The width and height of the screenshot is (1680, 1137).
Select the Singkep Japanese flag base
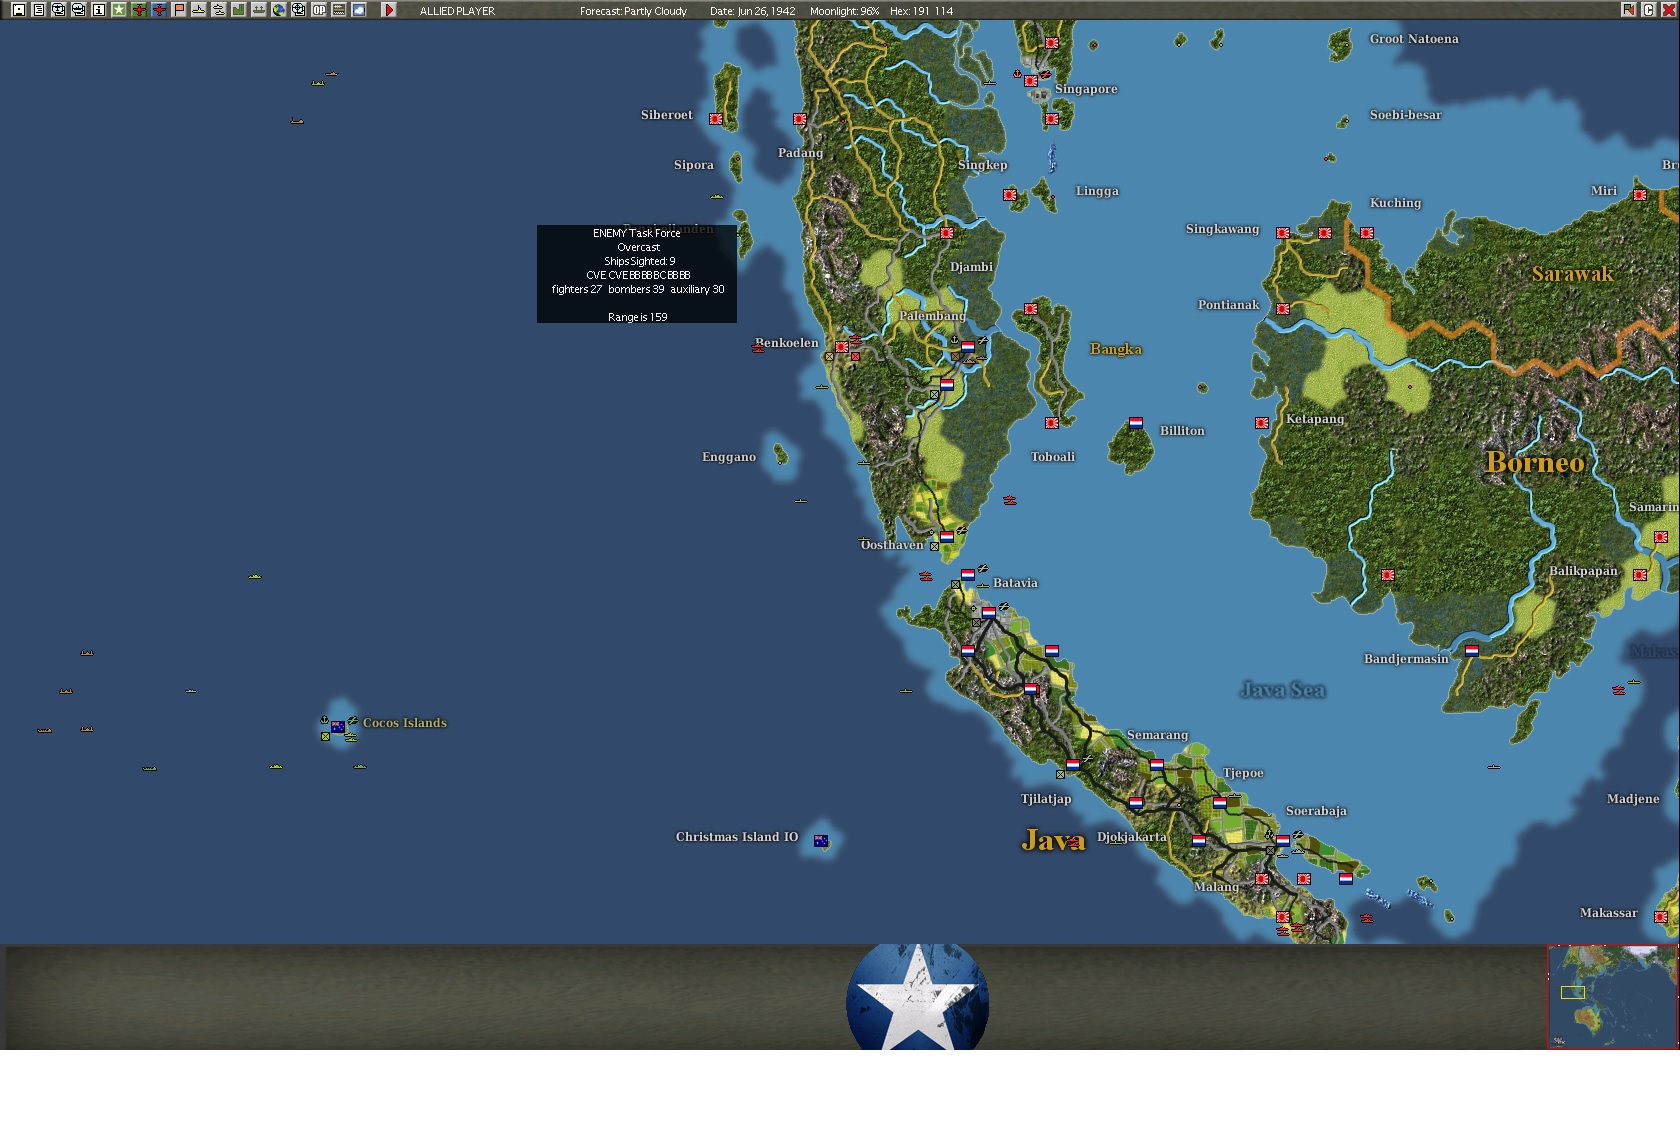tap(1010, 195)
